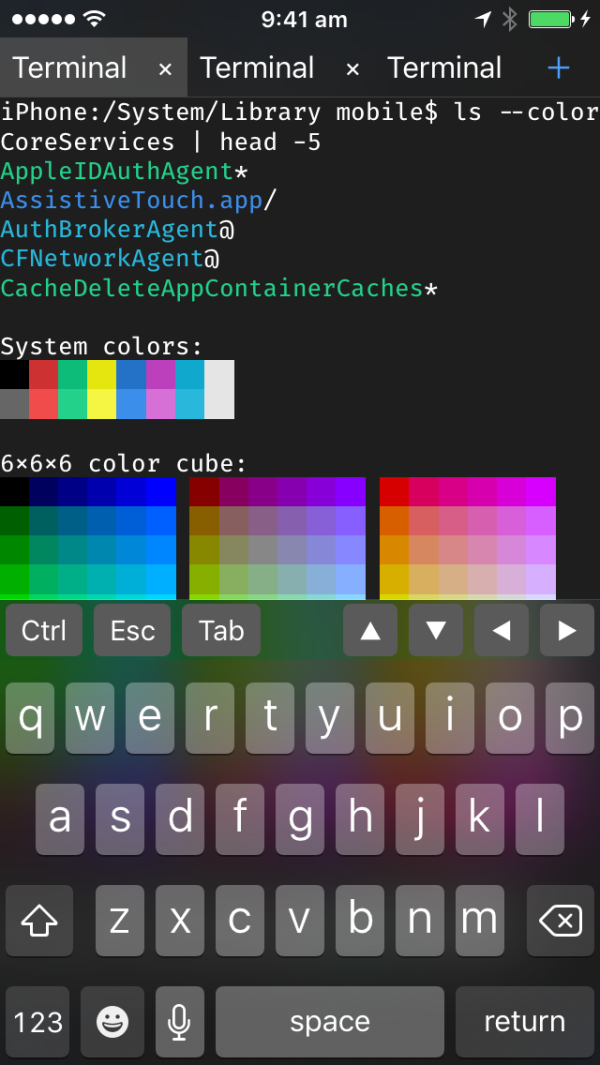The height and width of the screenshot is (1065, 600).
Task: Hit the return key
Action: (524, 1021)
